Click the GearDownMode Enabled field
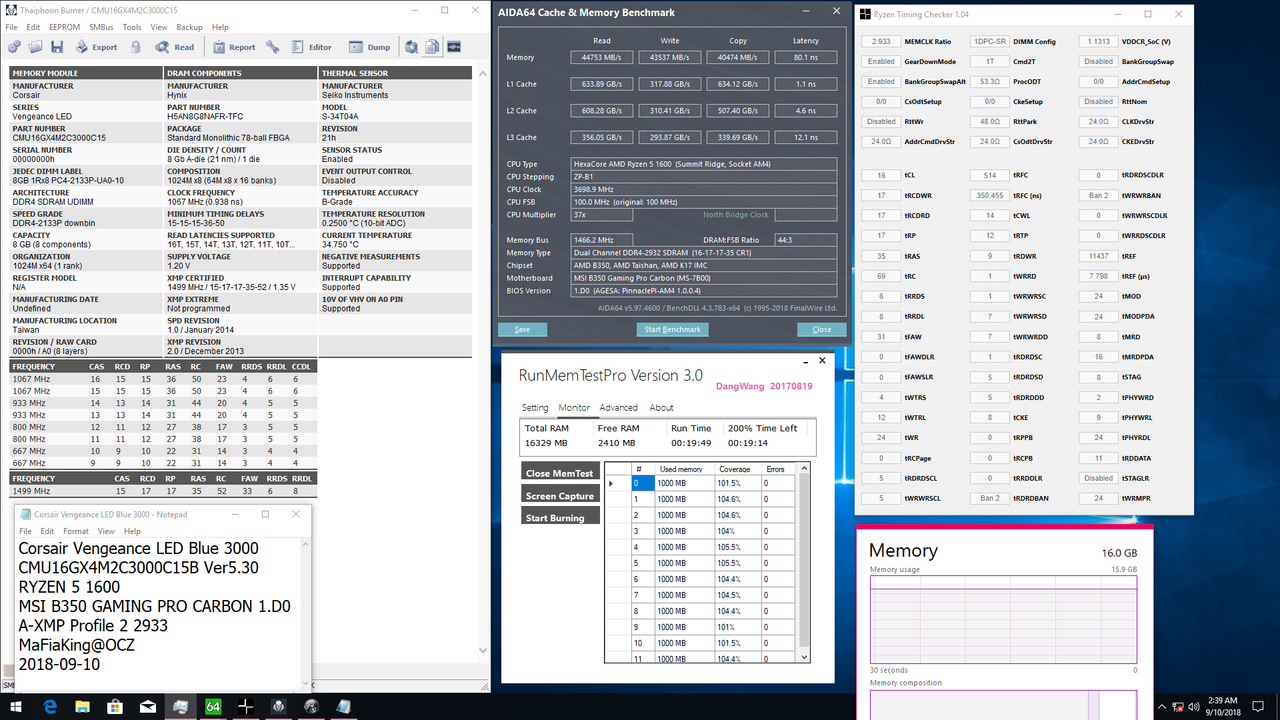Viewport: 1280px width, 720px height. pos(881,61)
